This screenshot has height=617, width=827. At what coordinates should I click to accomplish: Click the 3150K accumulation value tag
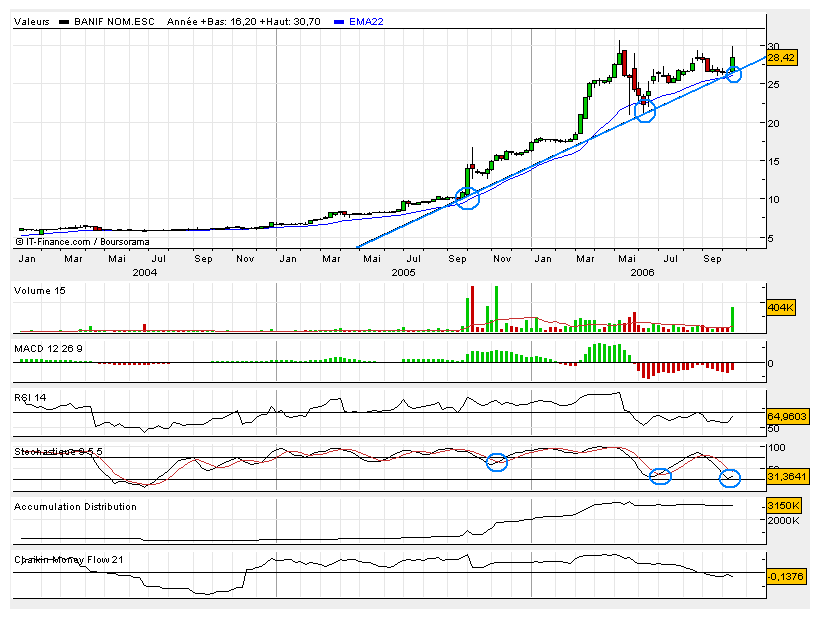pos(784,506)
